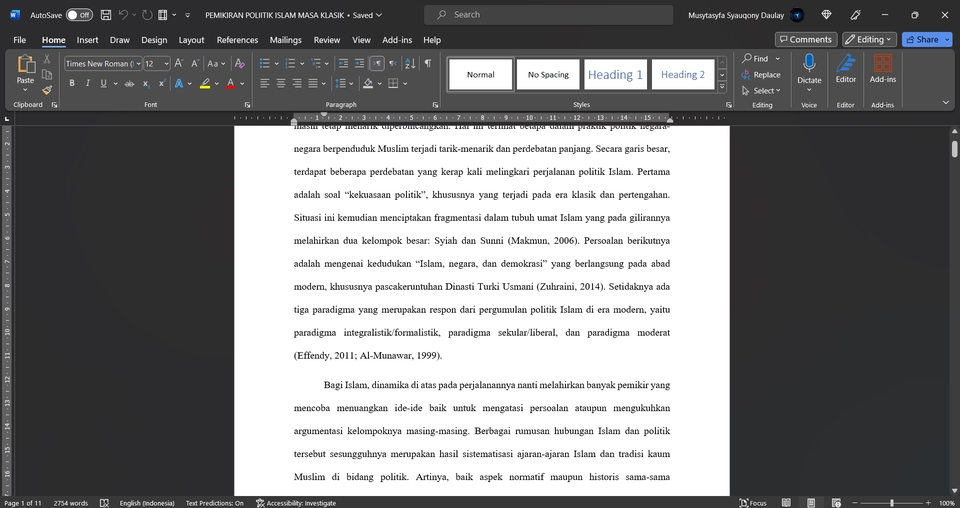The width and height of the screenshot is (960, 508).
Task: Expand the bullets list dropdown
Action: click(277, 63)
